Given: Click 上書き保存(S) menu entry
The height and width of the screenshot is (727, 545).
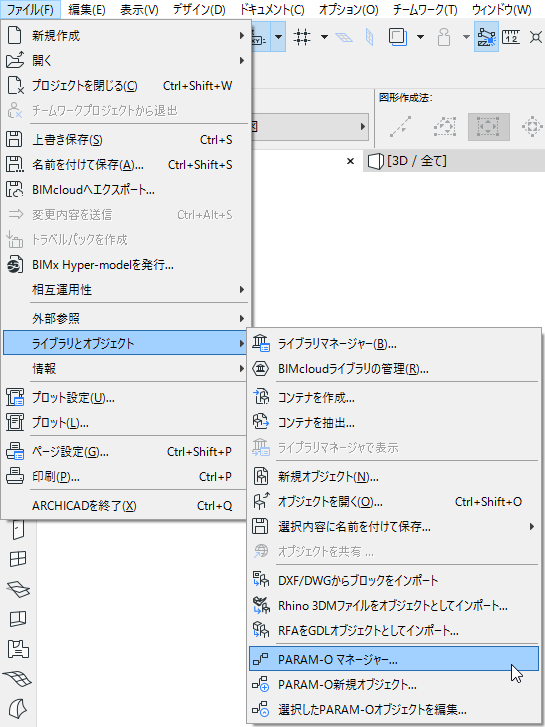Looking at the screenshot, I should (x=126, y=140).
